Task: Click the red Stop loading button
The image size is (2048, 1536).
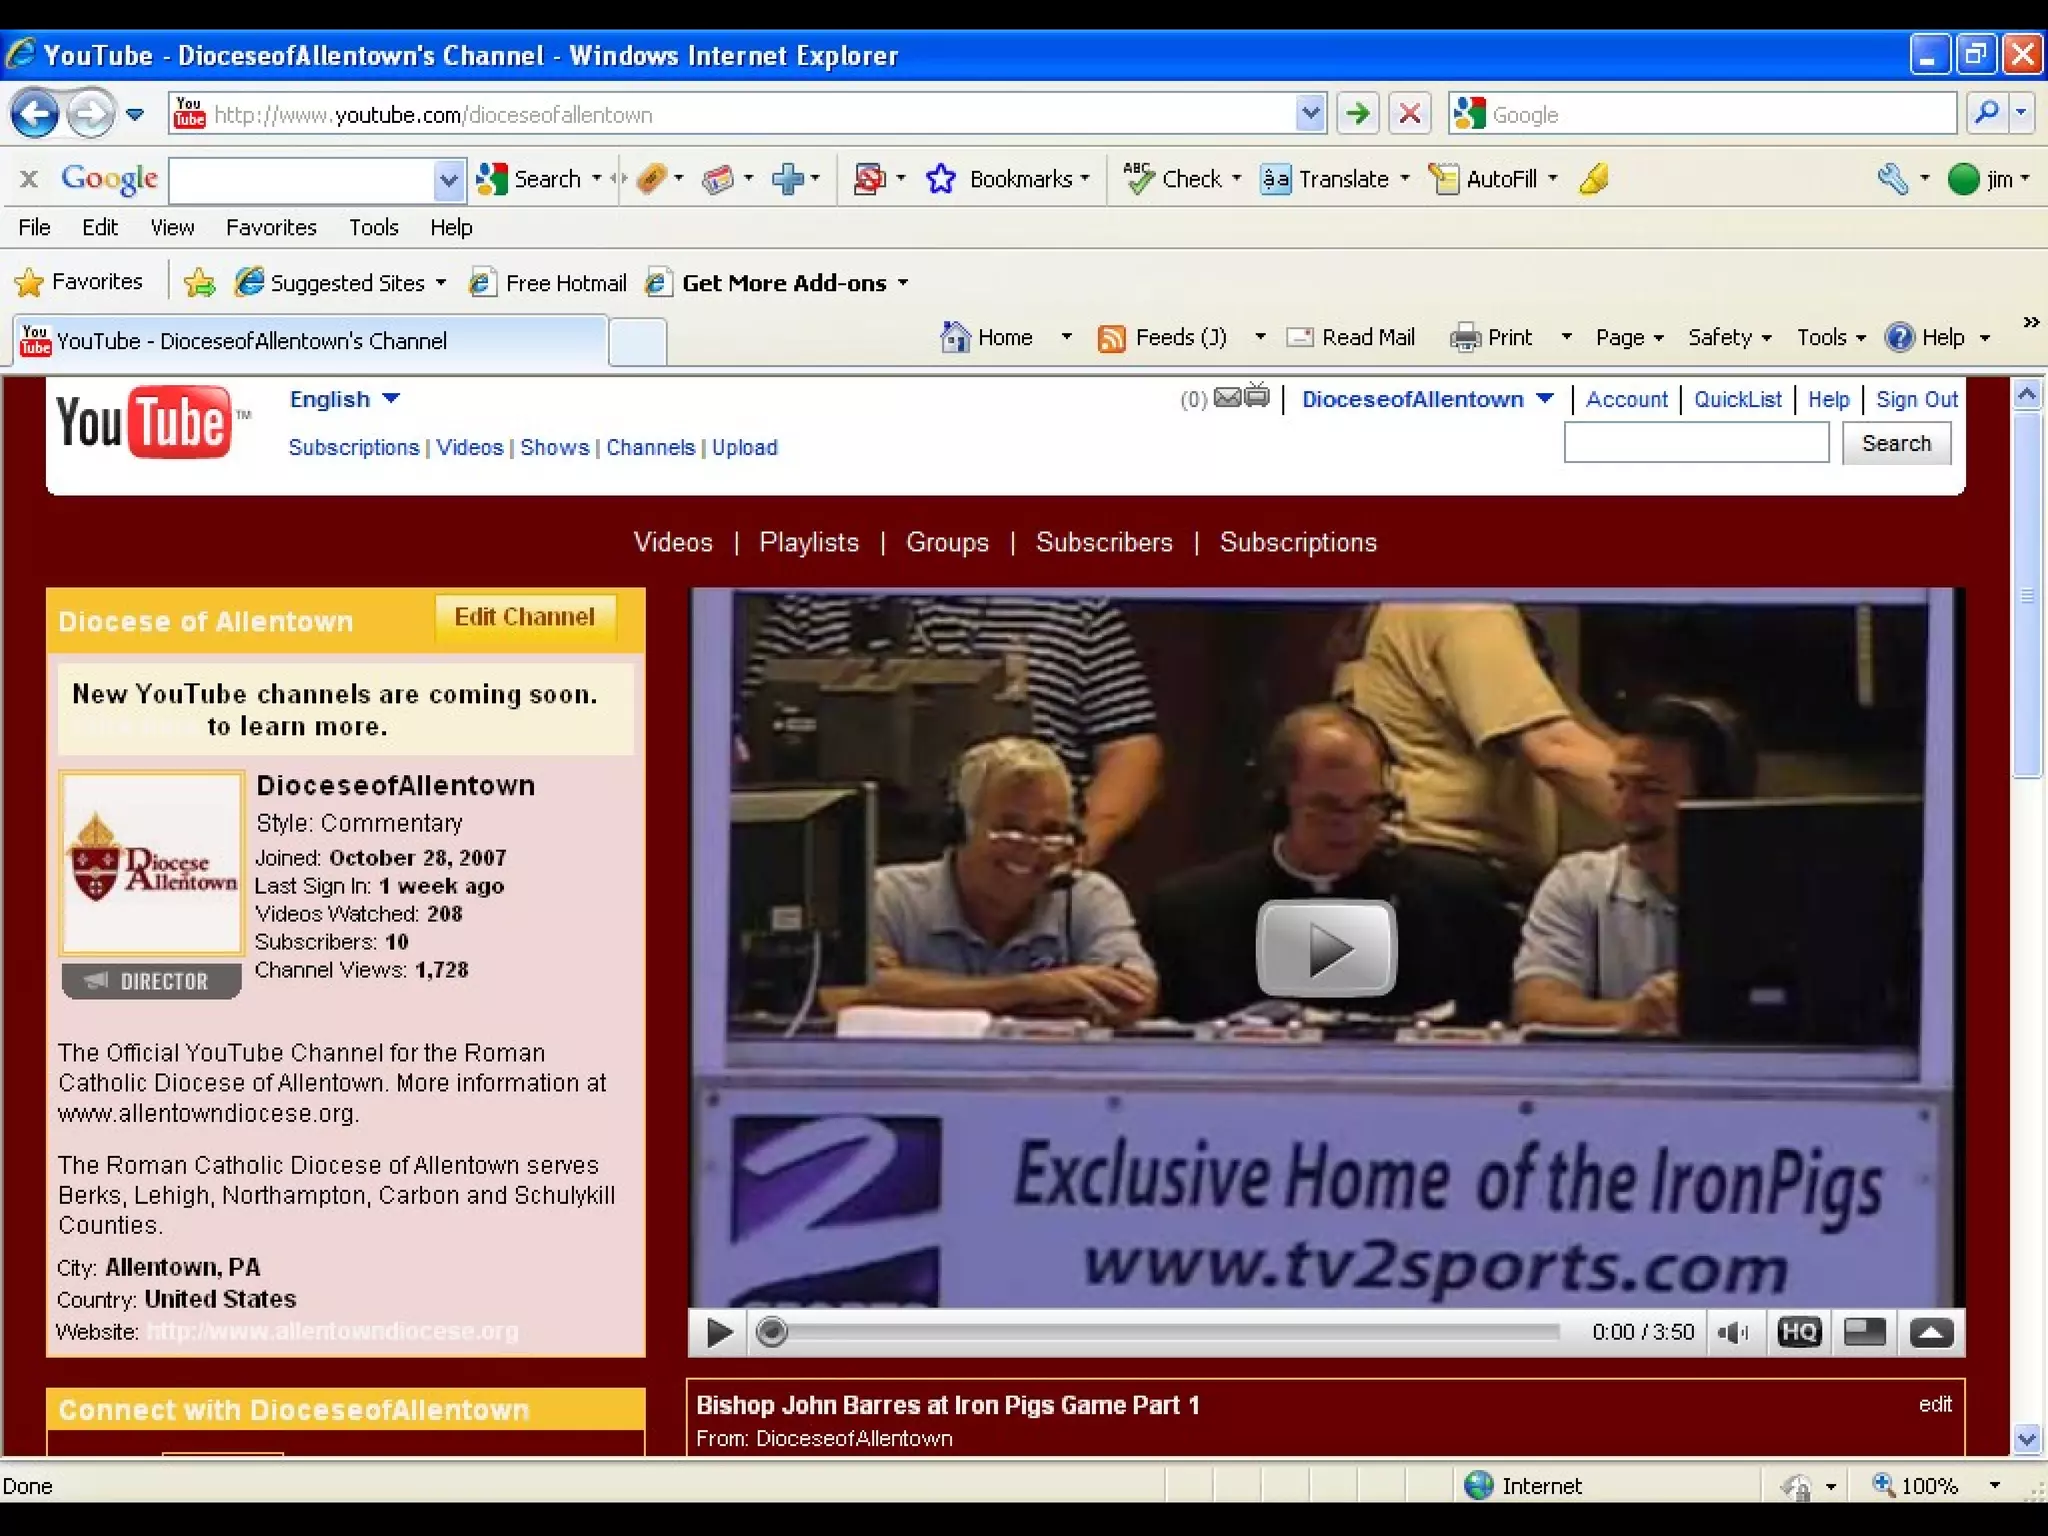Action: 1410,114
